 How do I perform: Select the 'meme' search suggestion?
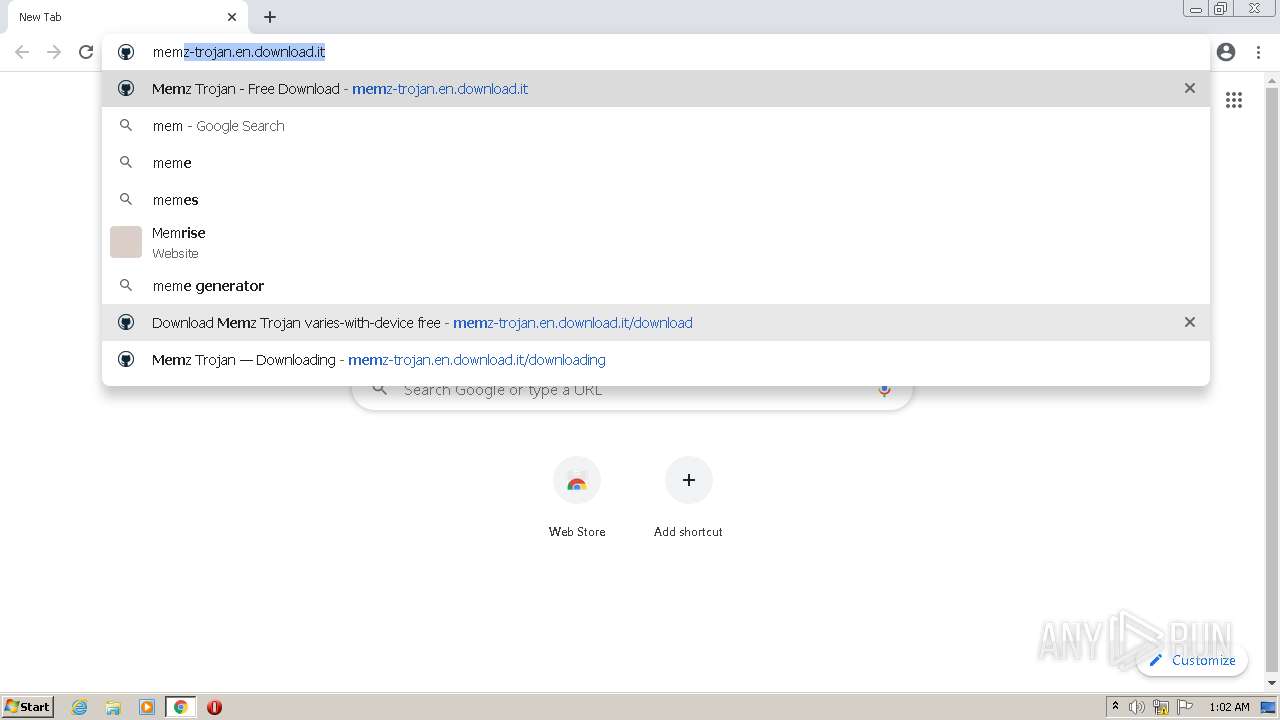656,163
